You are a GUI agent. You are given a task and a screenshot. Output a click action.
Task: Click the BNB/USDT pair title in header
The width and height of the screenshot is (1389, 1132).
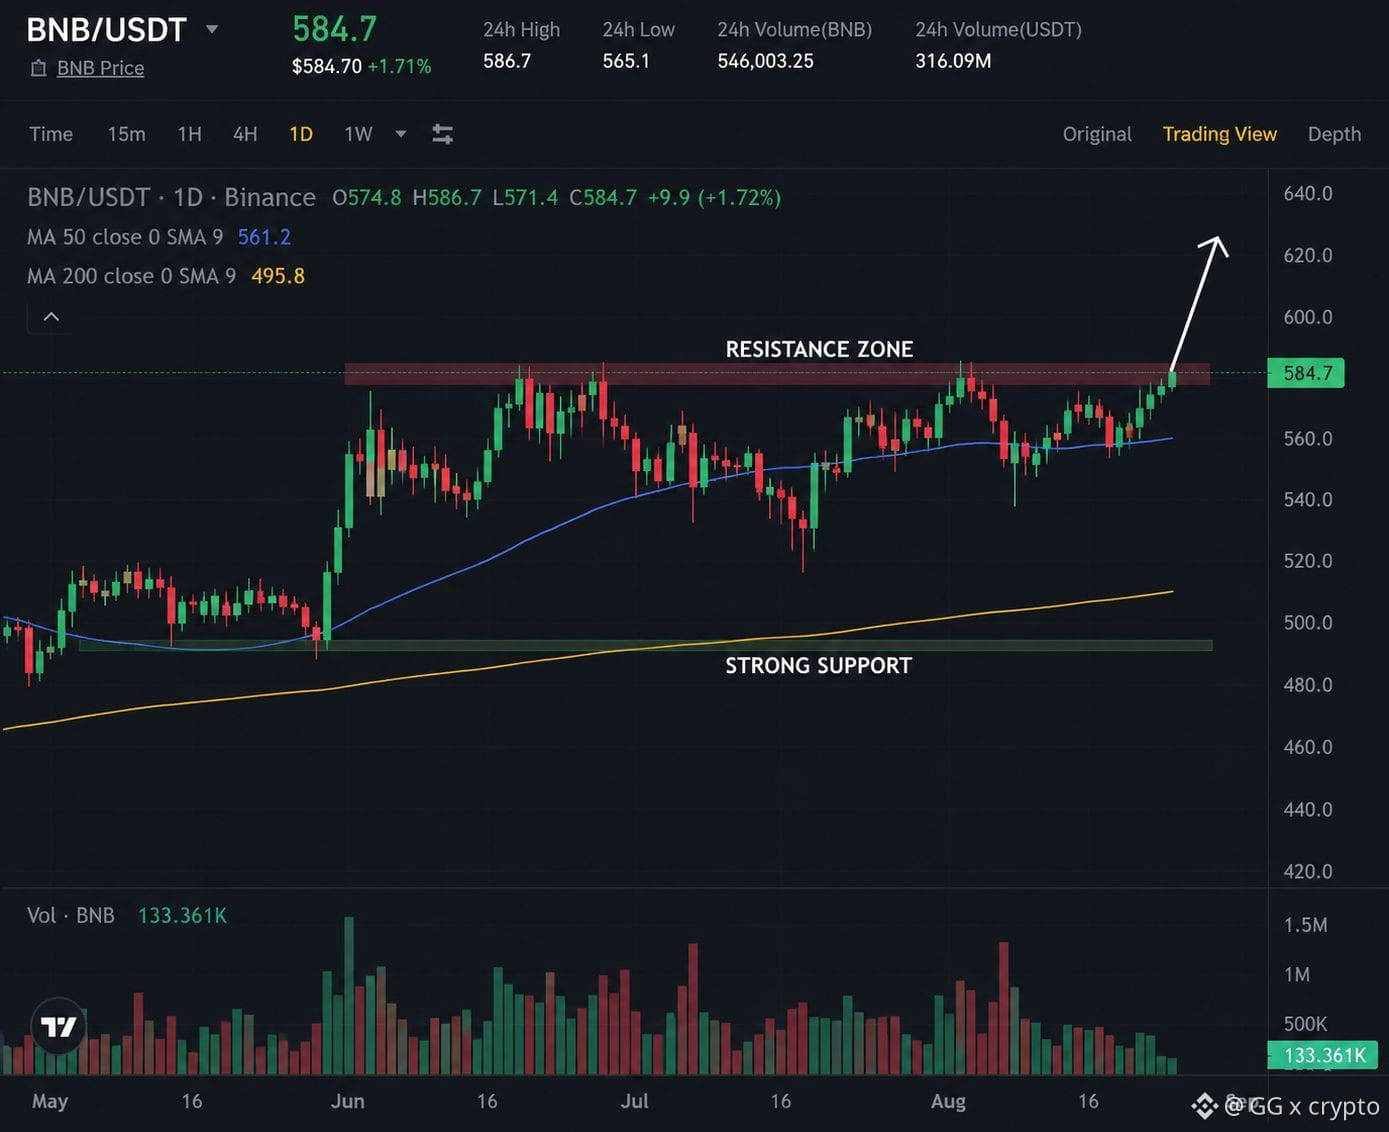(x=106, y=29)
